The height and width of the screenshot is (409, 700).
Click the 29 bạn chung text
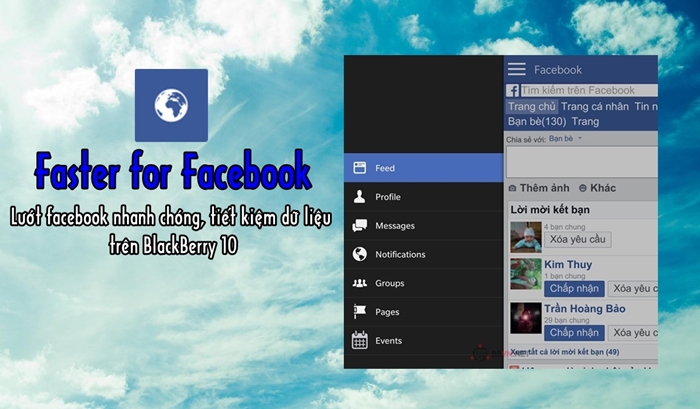[x=567, y=320]
